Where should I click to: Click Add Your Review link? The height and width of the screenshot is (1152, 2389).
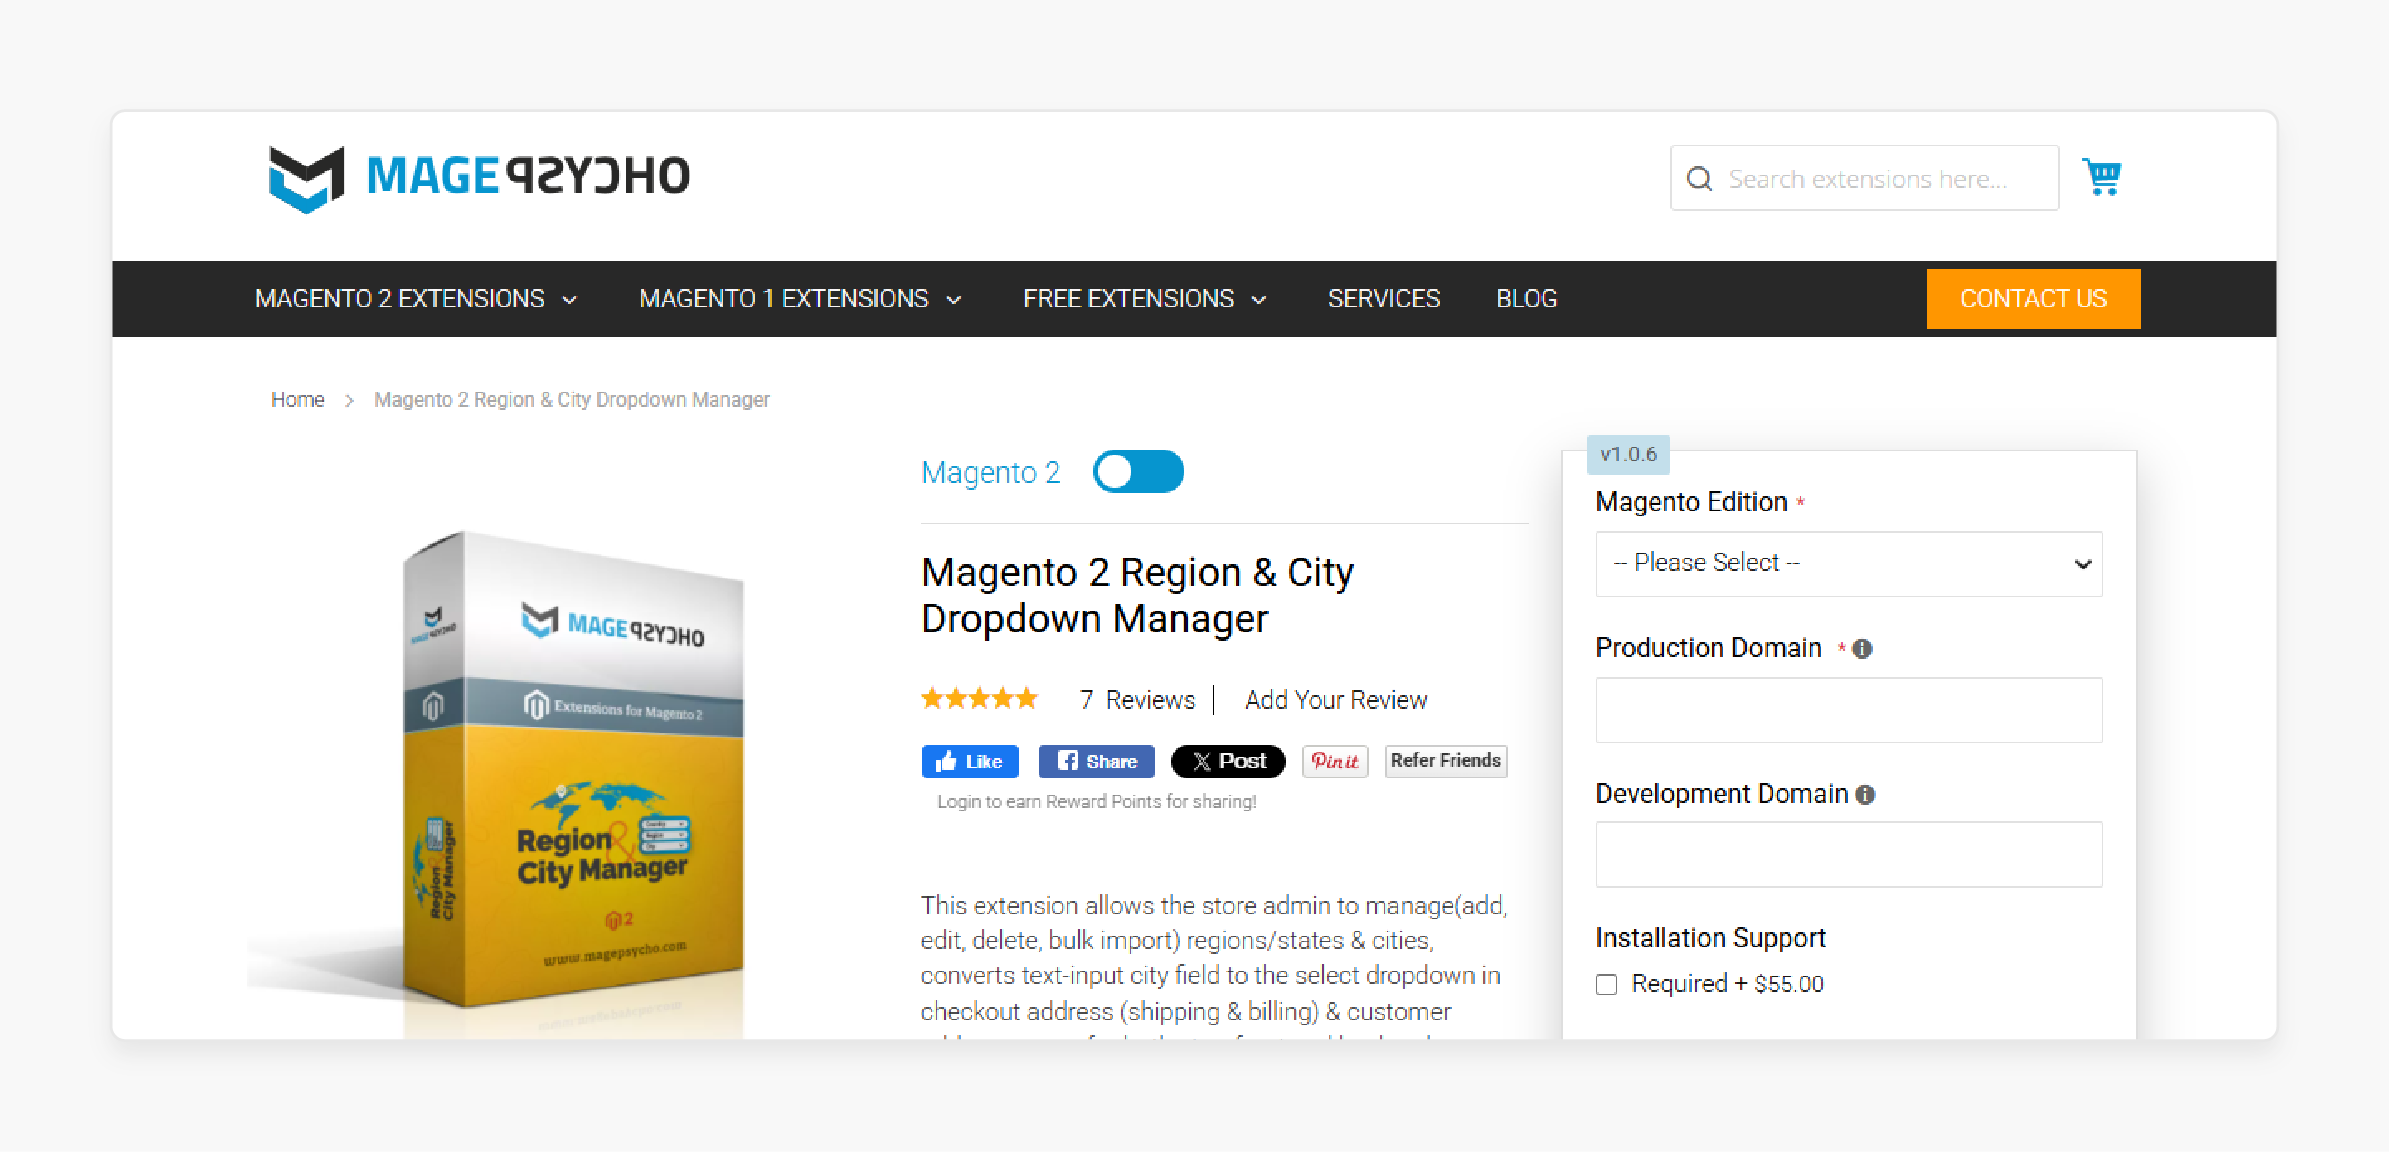coord(1336,700)
